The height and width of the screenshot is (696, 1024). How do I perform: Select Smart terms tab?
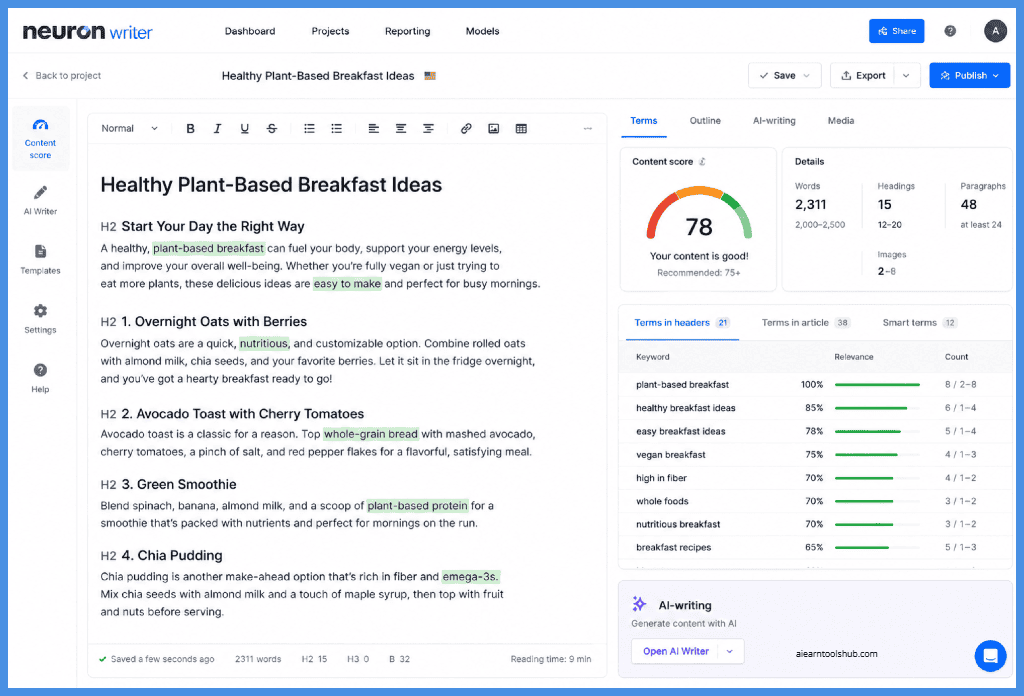[919, 323]
